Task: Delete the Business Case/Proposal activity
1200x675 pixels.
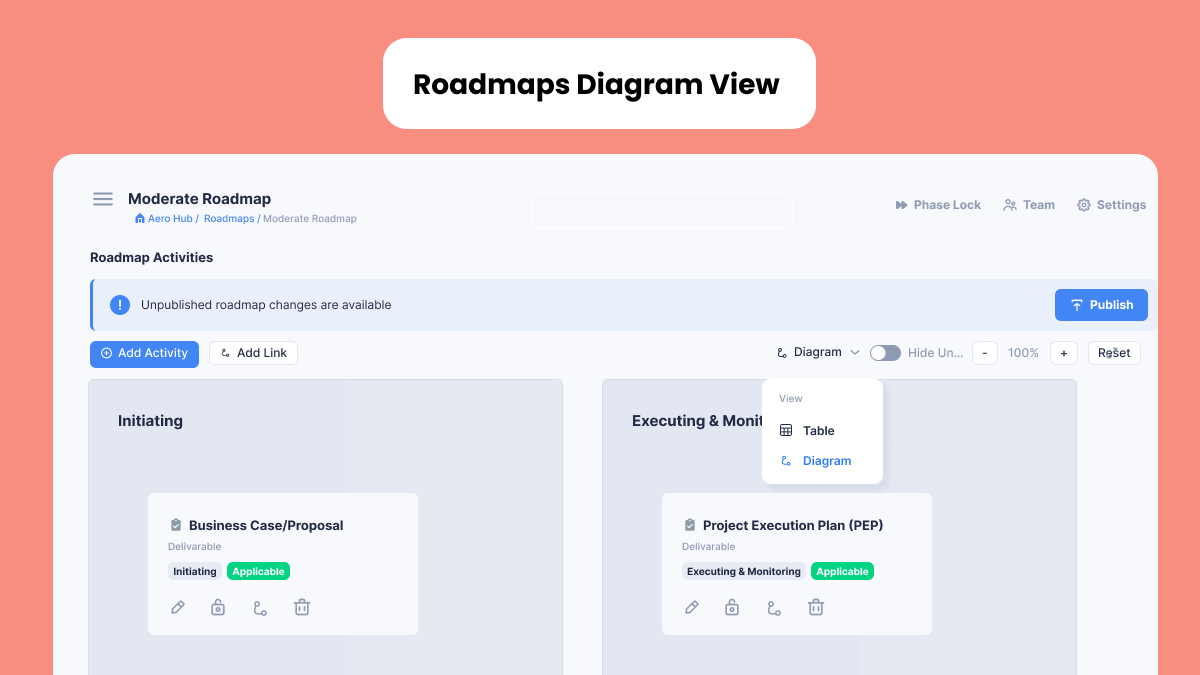Action: pos(302,607)
